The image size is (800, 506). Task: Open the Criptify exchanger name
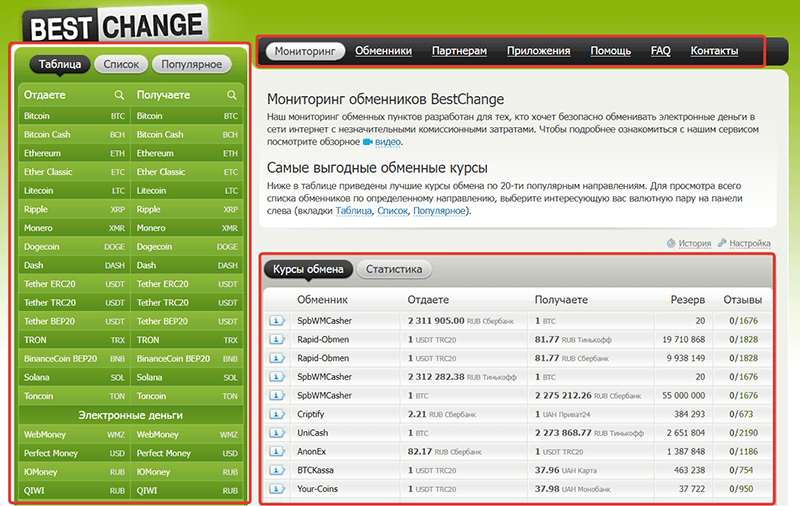point(311,414)
